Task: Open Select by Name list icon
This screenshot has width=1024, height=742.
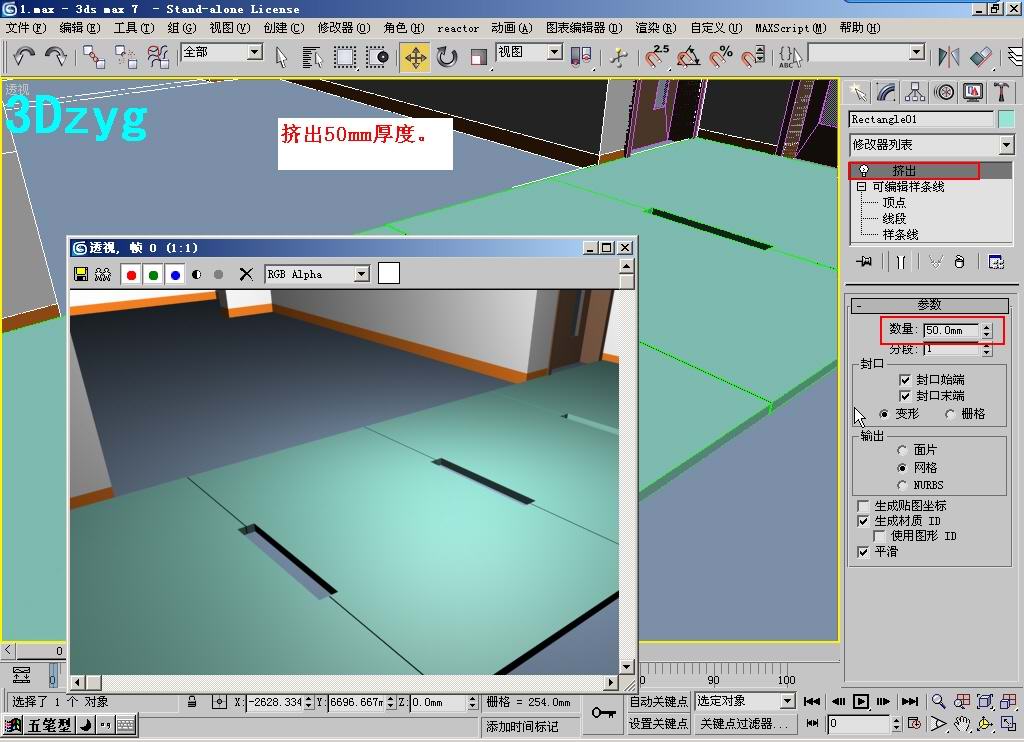Action: [313, 57]
